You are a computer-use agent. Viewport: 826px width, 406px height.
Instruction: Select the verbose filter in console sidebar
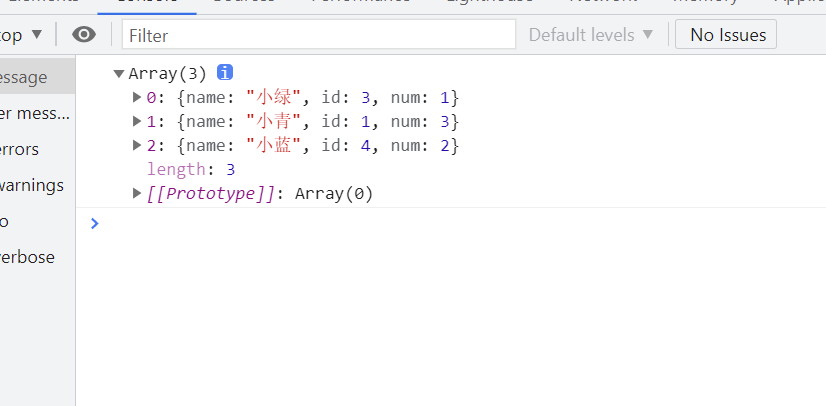click(x=27, y=257)
